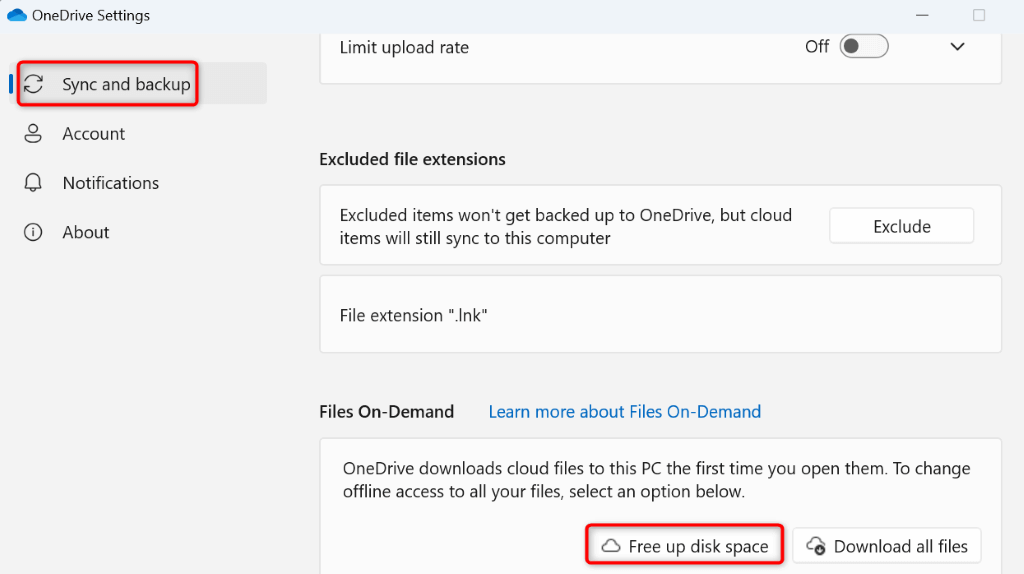1024x574 pixels.
Task: Open the Account settings page
Action: (94, 133)
